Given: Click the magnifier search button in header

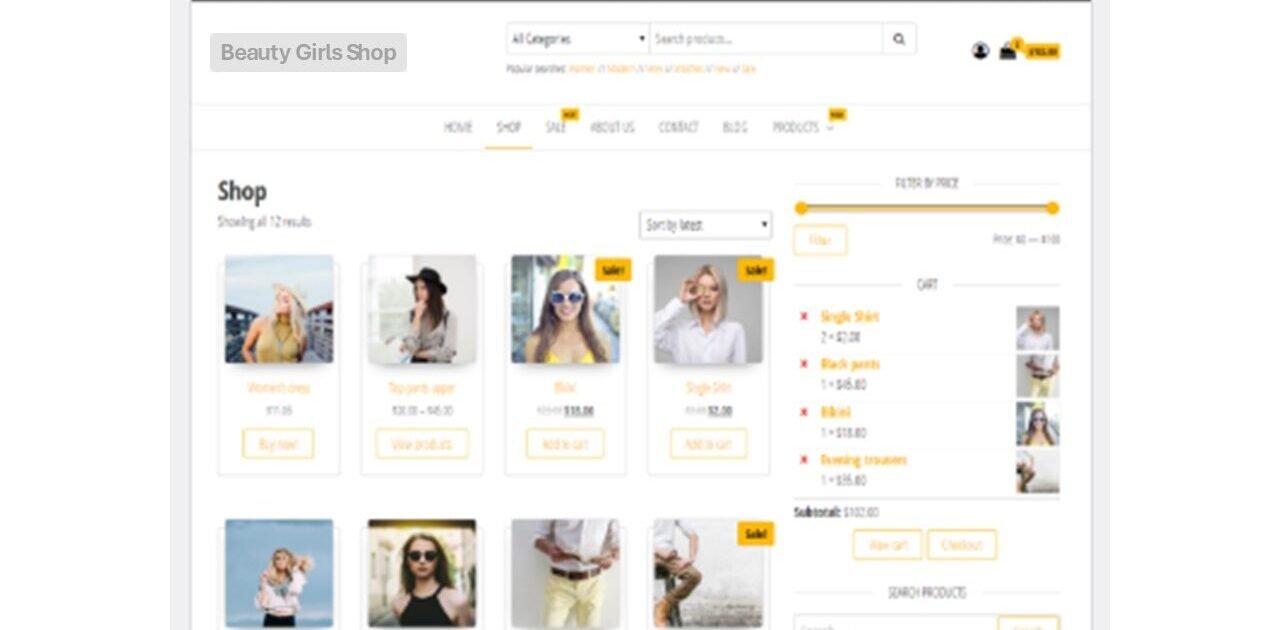Looking at the screenshot, I should click(x=899, y=39).
